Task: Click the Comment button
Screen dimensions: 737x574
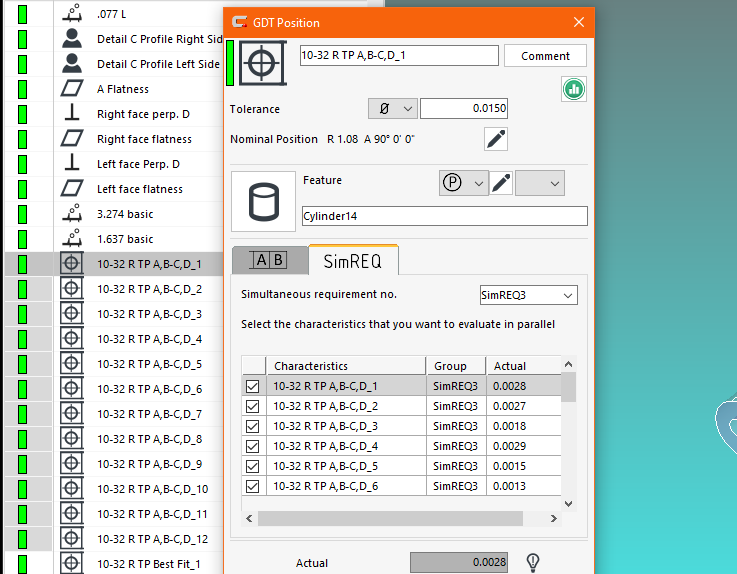Action: pyautogui.click(x=545, y=56)
